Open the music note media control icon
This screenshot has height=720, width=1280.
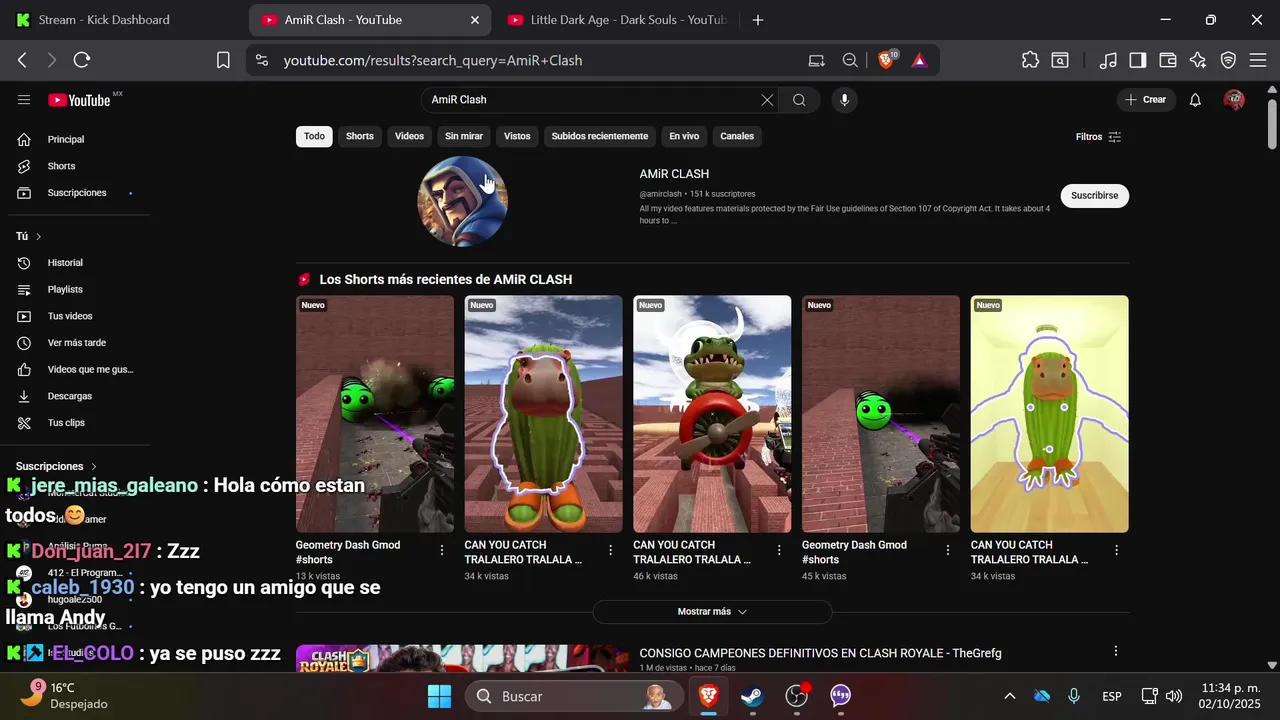1107,60
